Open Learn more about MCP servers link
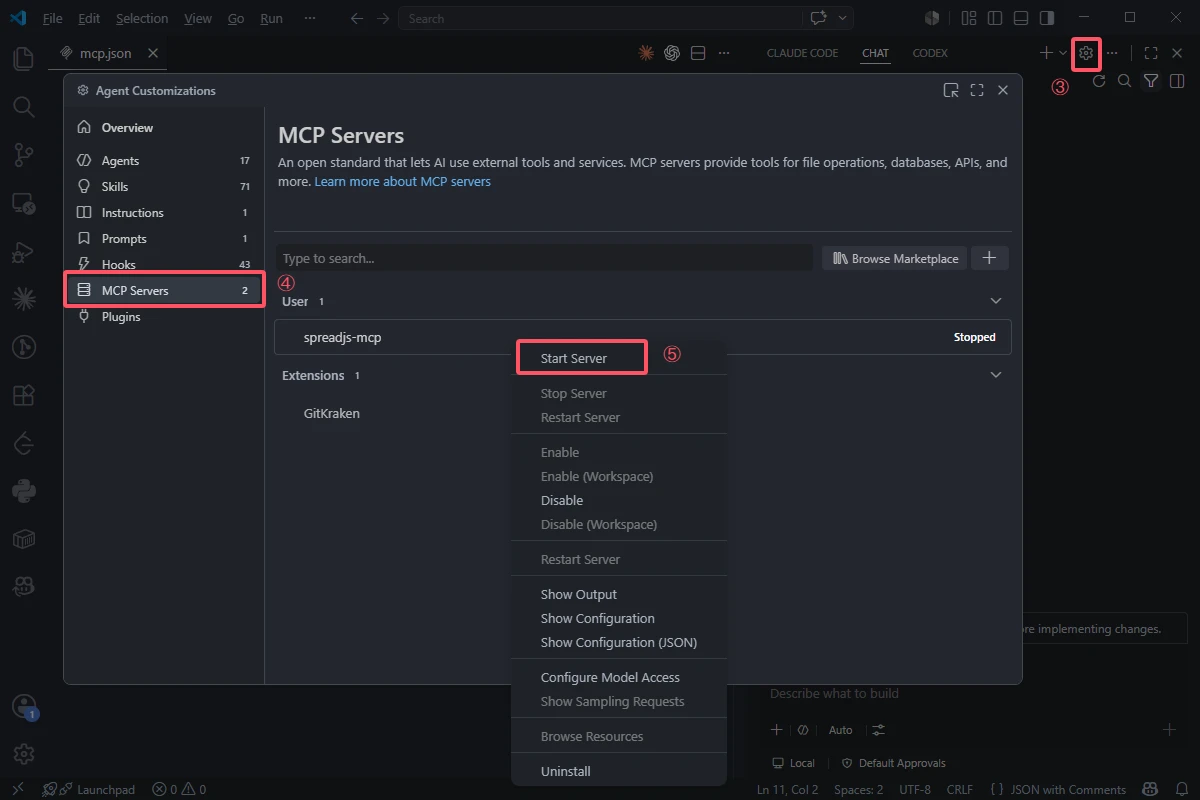This screenshot has height=800, width=1200. tap(402, 182)
